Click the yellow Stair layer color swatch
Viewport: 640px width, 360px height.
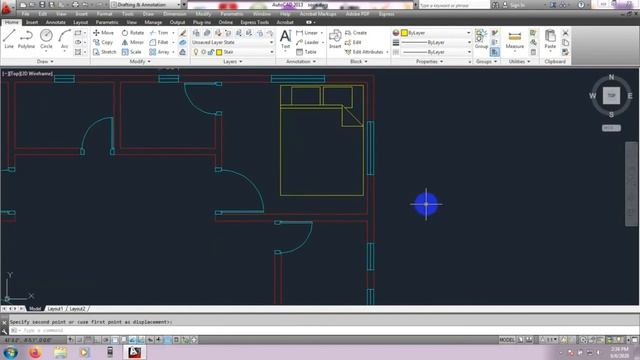pyautogui.click(x=219, y=52)
